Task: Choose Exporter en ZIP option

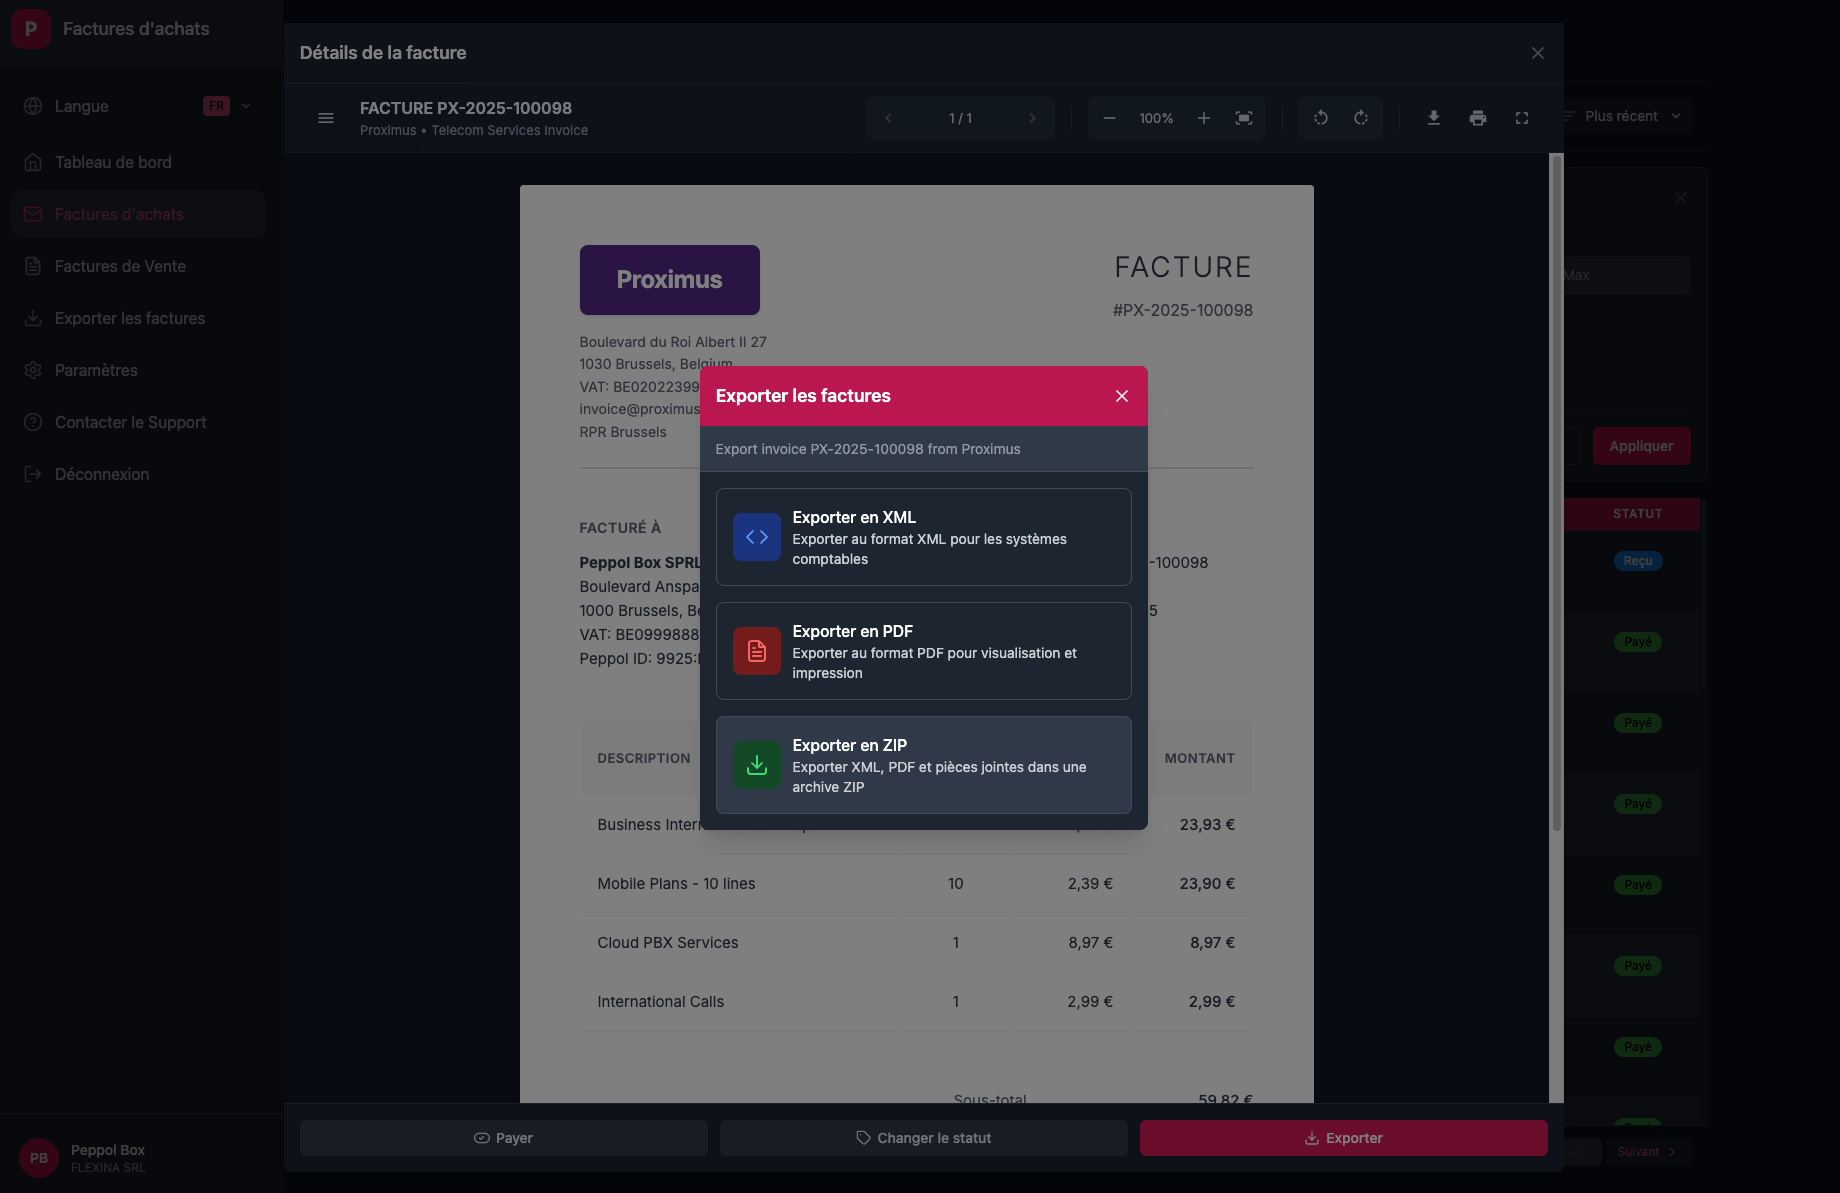Action: 923,765
